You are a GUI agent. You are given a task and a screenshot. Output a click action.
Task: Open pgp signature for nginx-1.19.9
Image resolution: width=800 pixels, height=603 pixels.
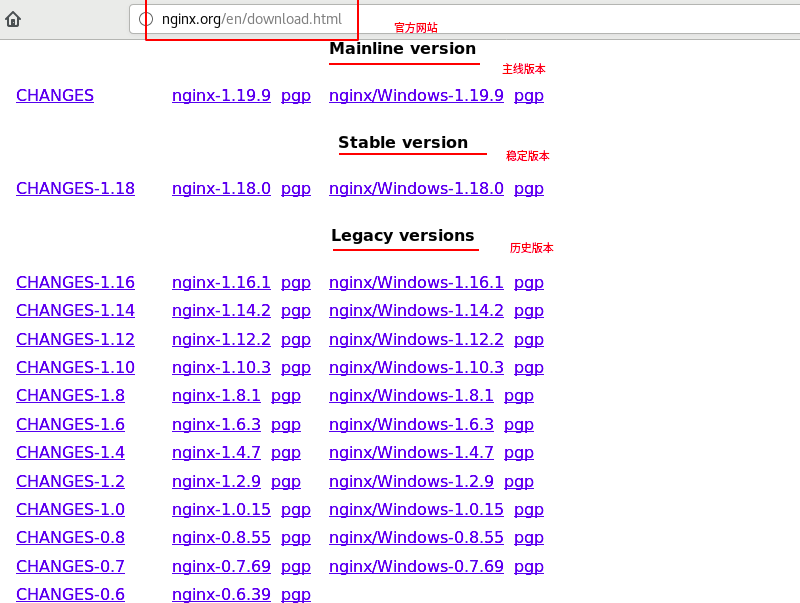pos(296,96)
